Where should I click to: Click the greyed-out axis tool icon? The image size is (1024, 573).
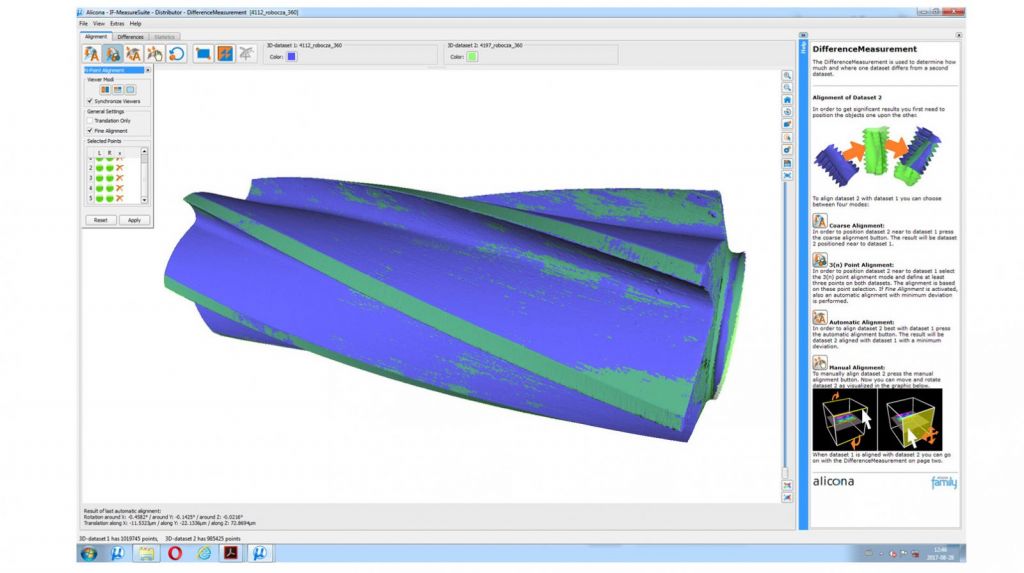coord(246,54)
